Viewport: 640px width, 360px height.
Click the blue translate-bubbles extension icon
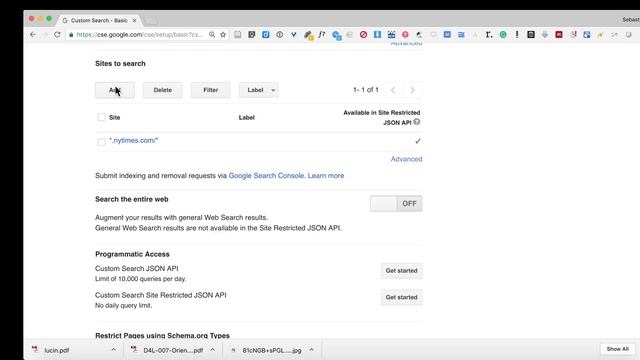pyautogui.click(x=337, y=36)
